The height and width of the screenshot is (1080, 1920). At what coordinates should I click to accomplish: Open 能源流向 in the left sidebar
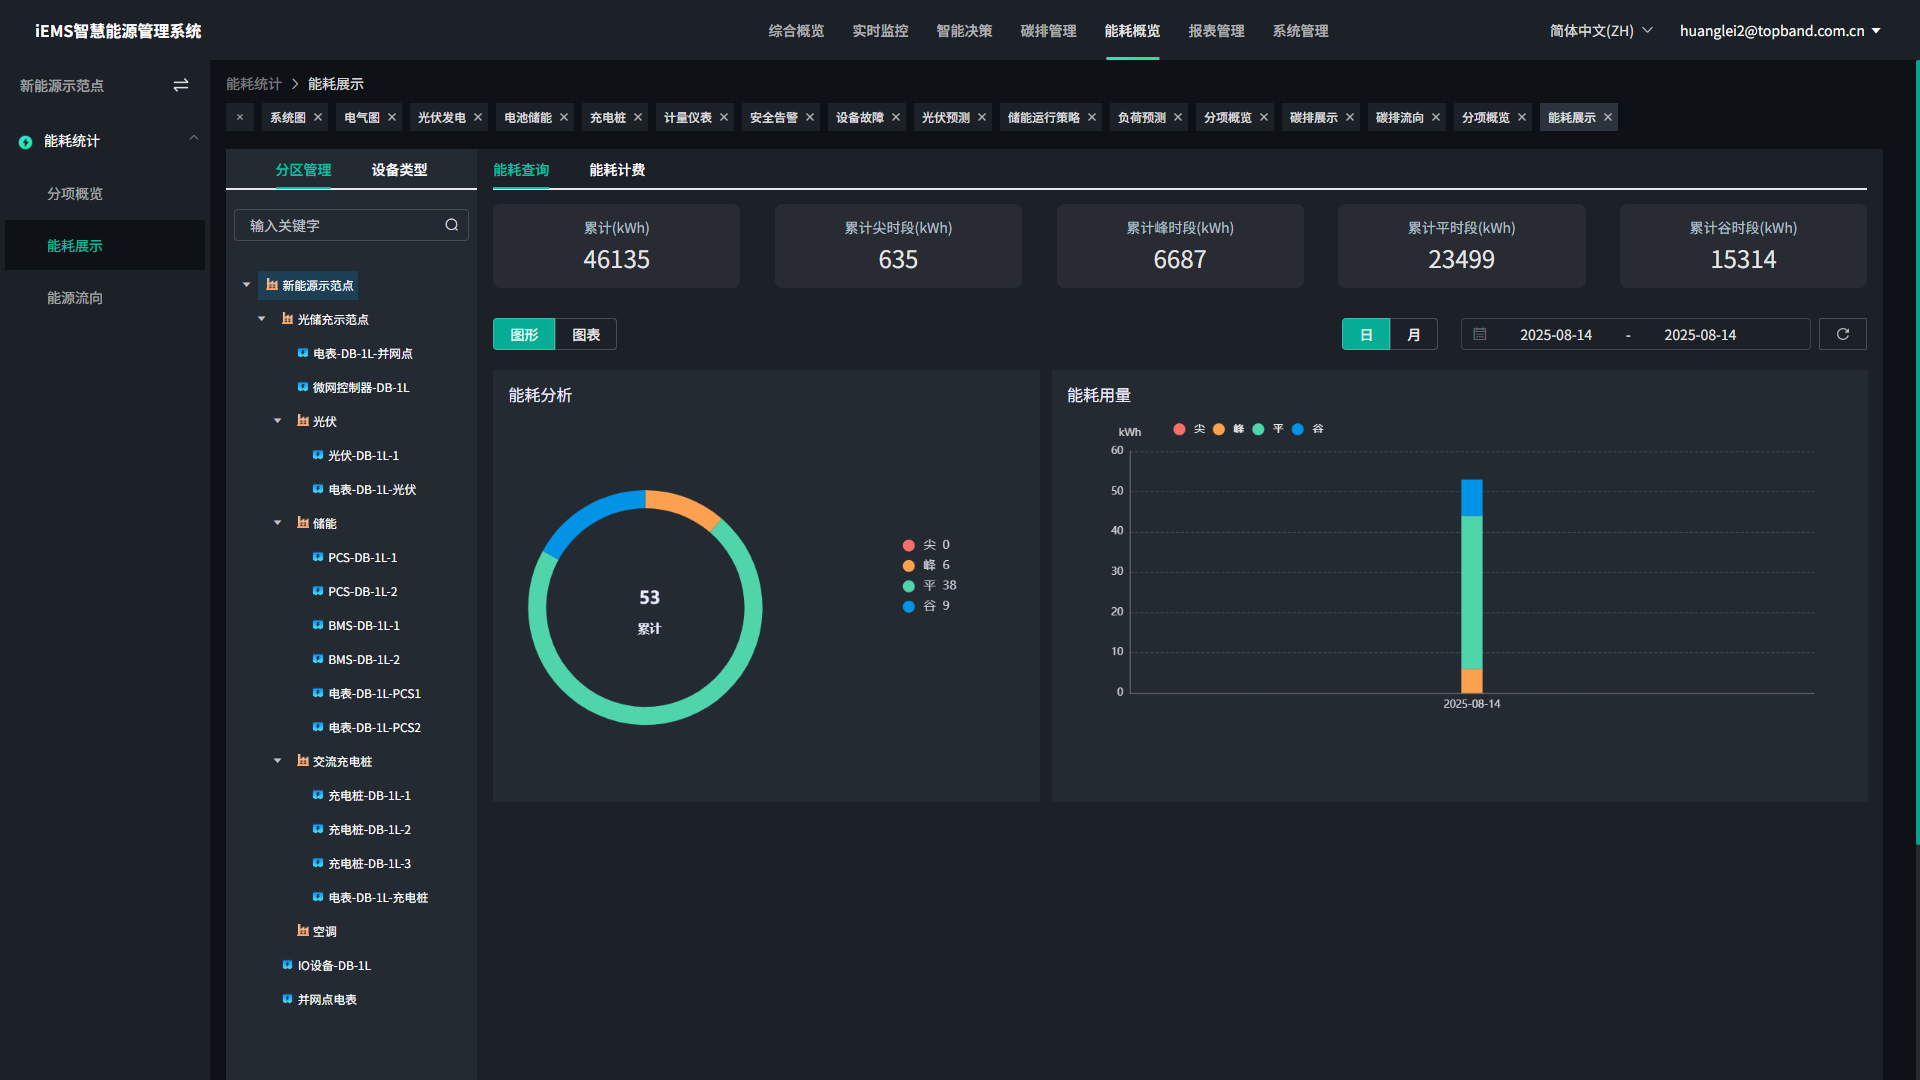click(75, 298)
